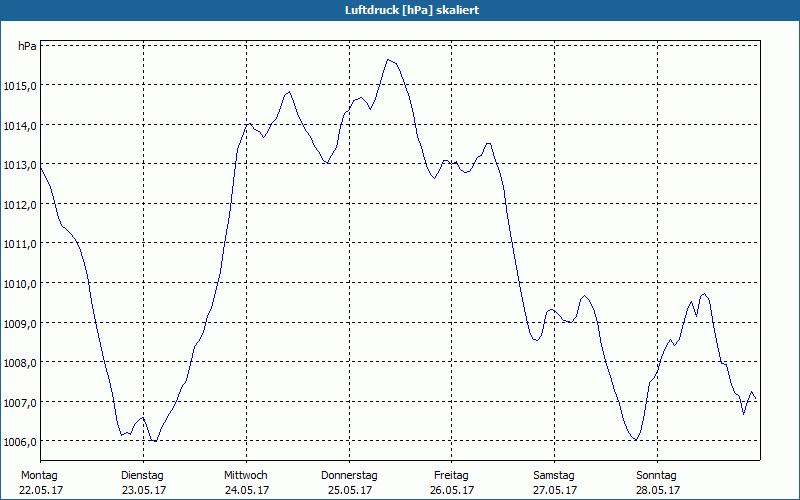Click the date 26.05.17
The height and width of the screenshot is (500, 800).
tap(452, 490)
